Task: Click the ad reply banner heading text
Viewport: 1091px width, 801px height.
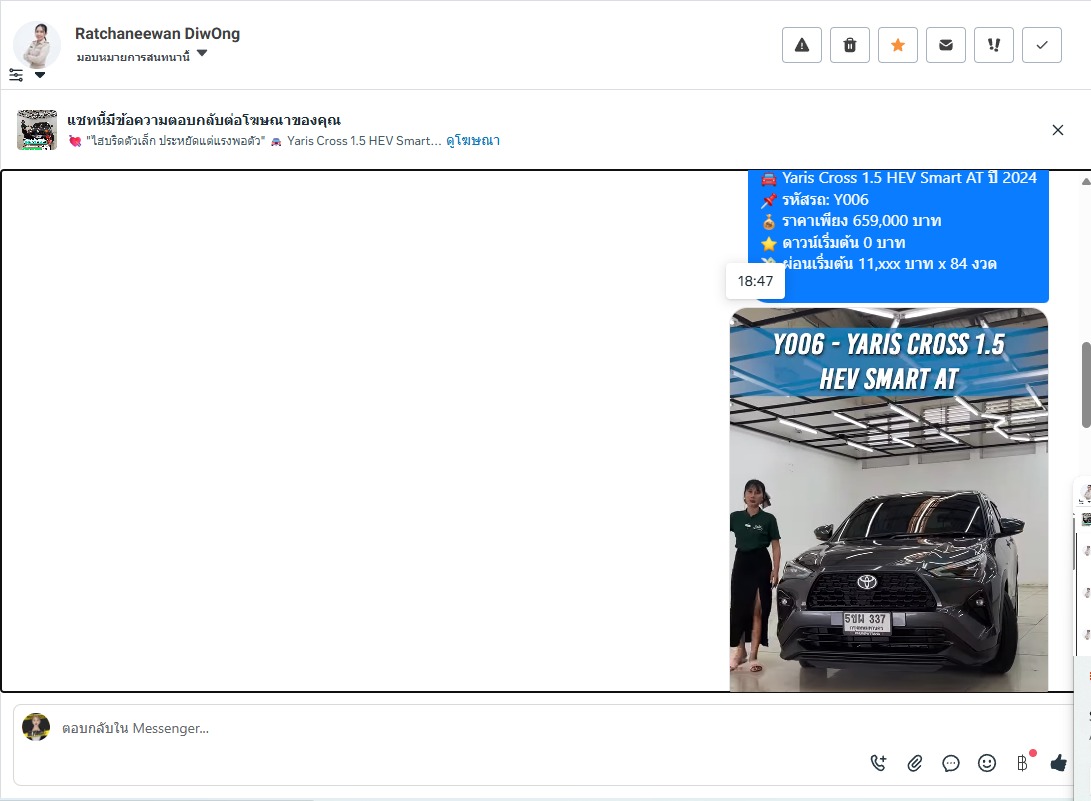Action: 204,120
